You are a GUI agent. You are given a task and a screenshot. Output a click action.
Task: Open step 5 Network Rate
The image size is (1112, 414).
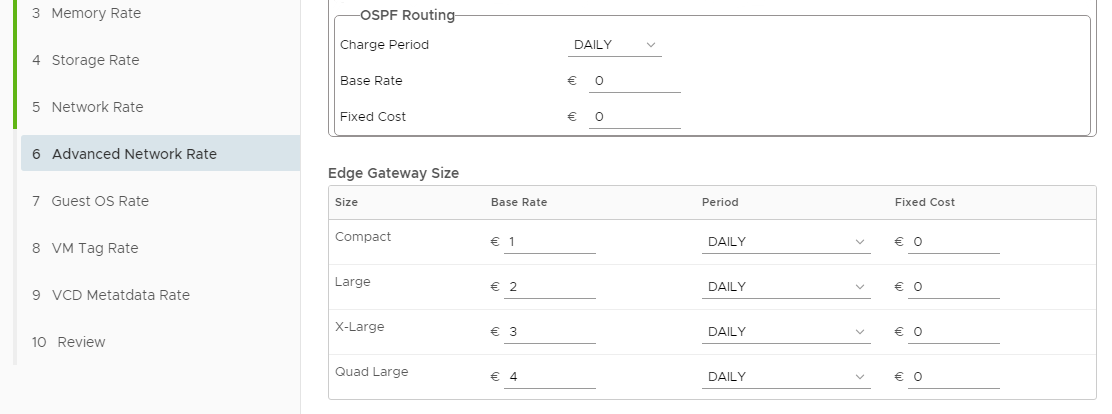pos(97,107)
